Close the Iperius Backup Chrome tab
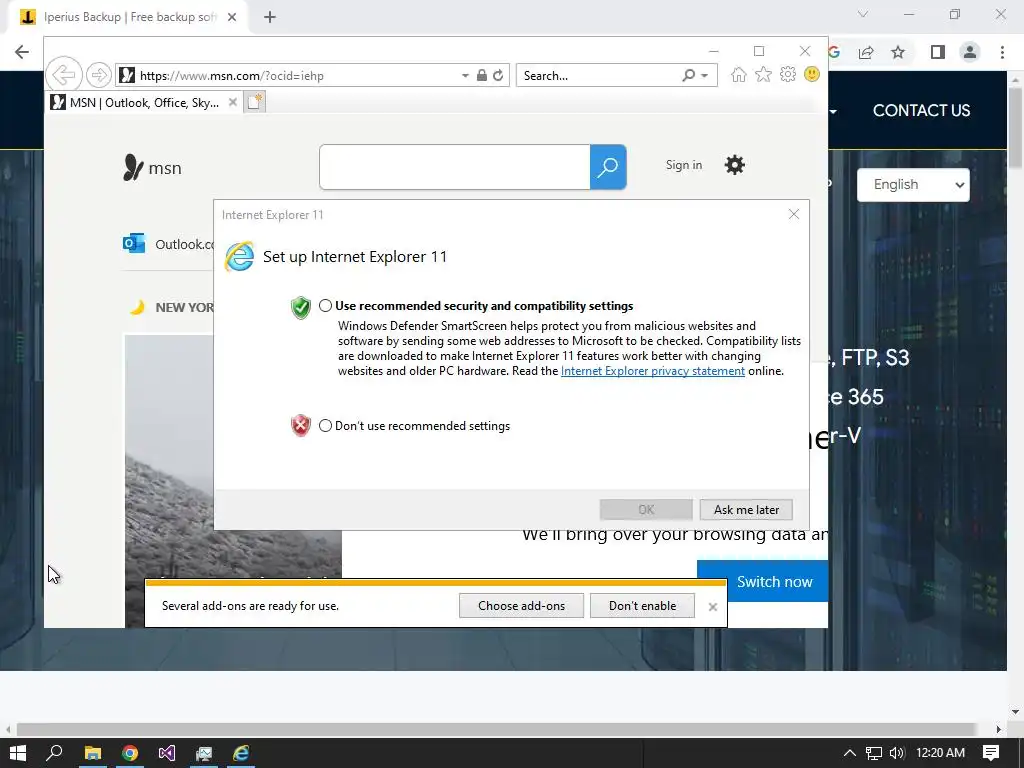1024x768 pixels. pos(232,17)
